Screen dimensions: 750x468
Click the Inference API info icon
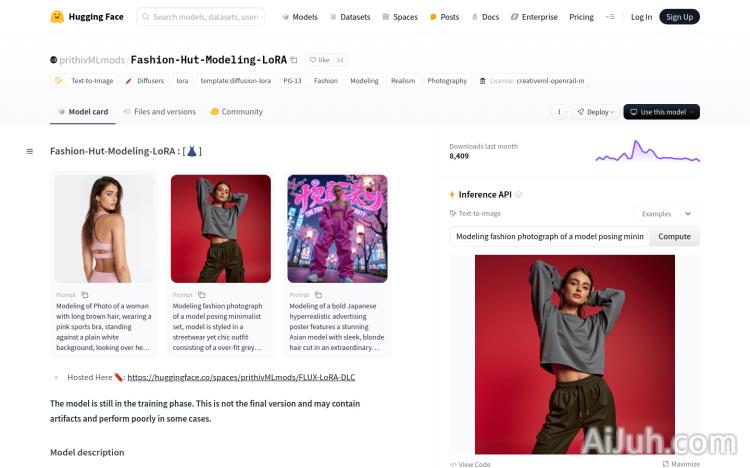[518, 194]
